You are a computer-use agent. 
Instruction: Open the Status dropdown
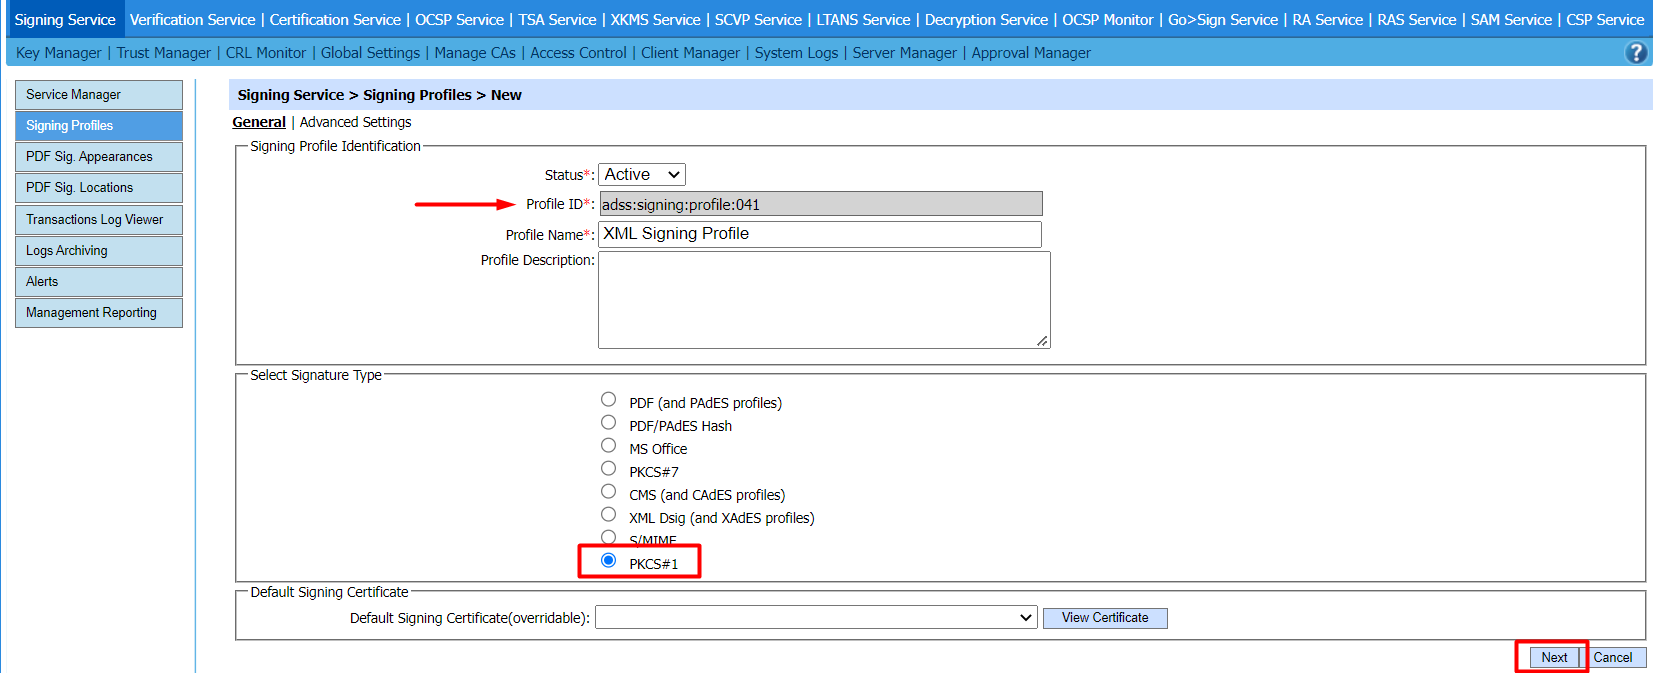pyautogui.click(x=641, y=175)
